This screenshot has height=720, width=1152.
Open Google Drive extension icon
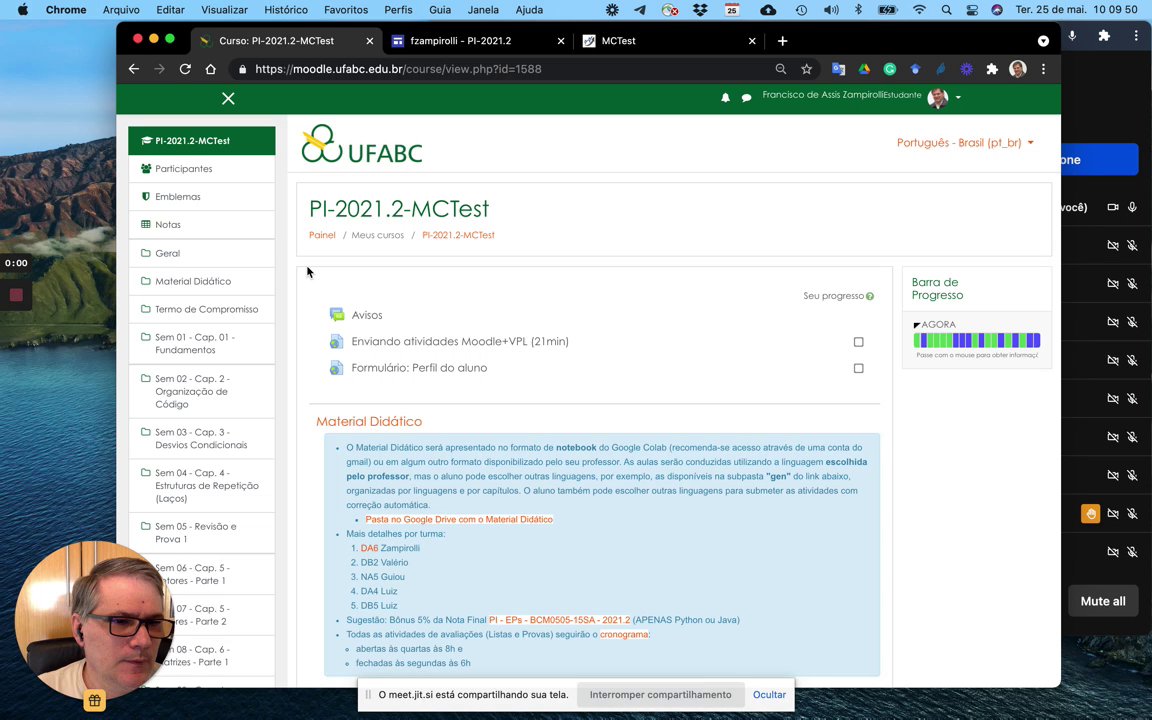click(x=864, y=69)
